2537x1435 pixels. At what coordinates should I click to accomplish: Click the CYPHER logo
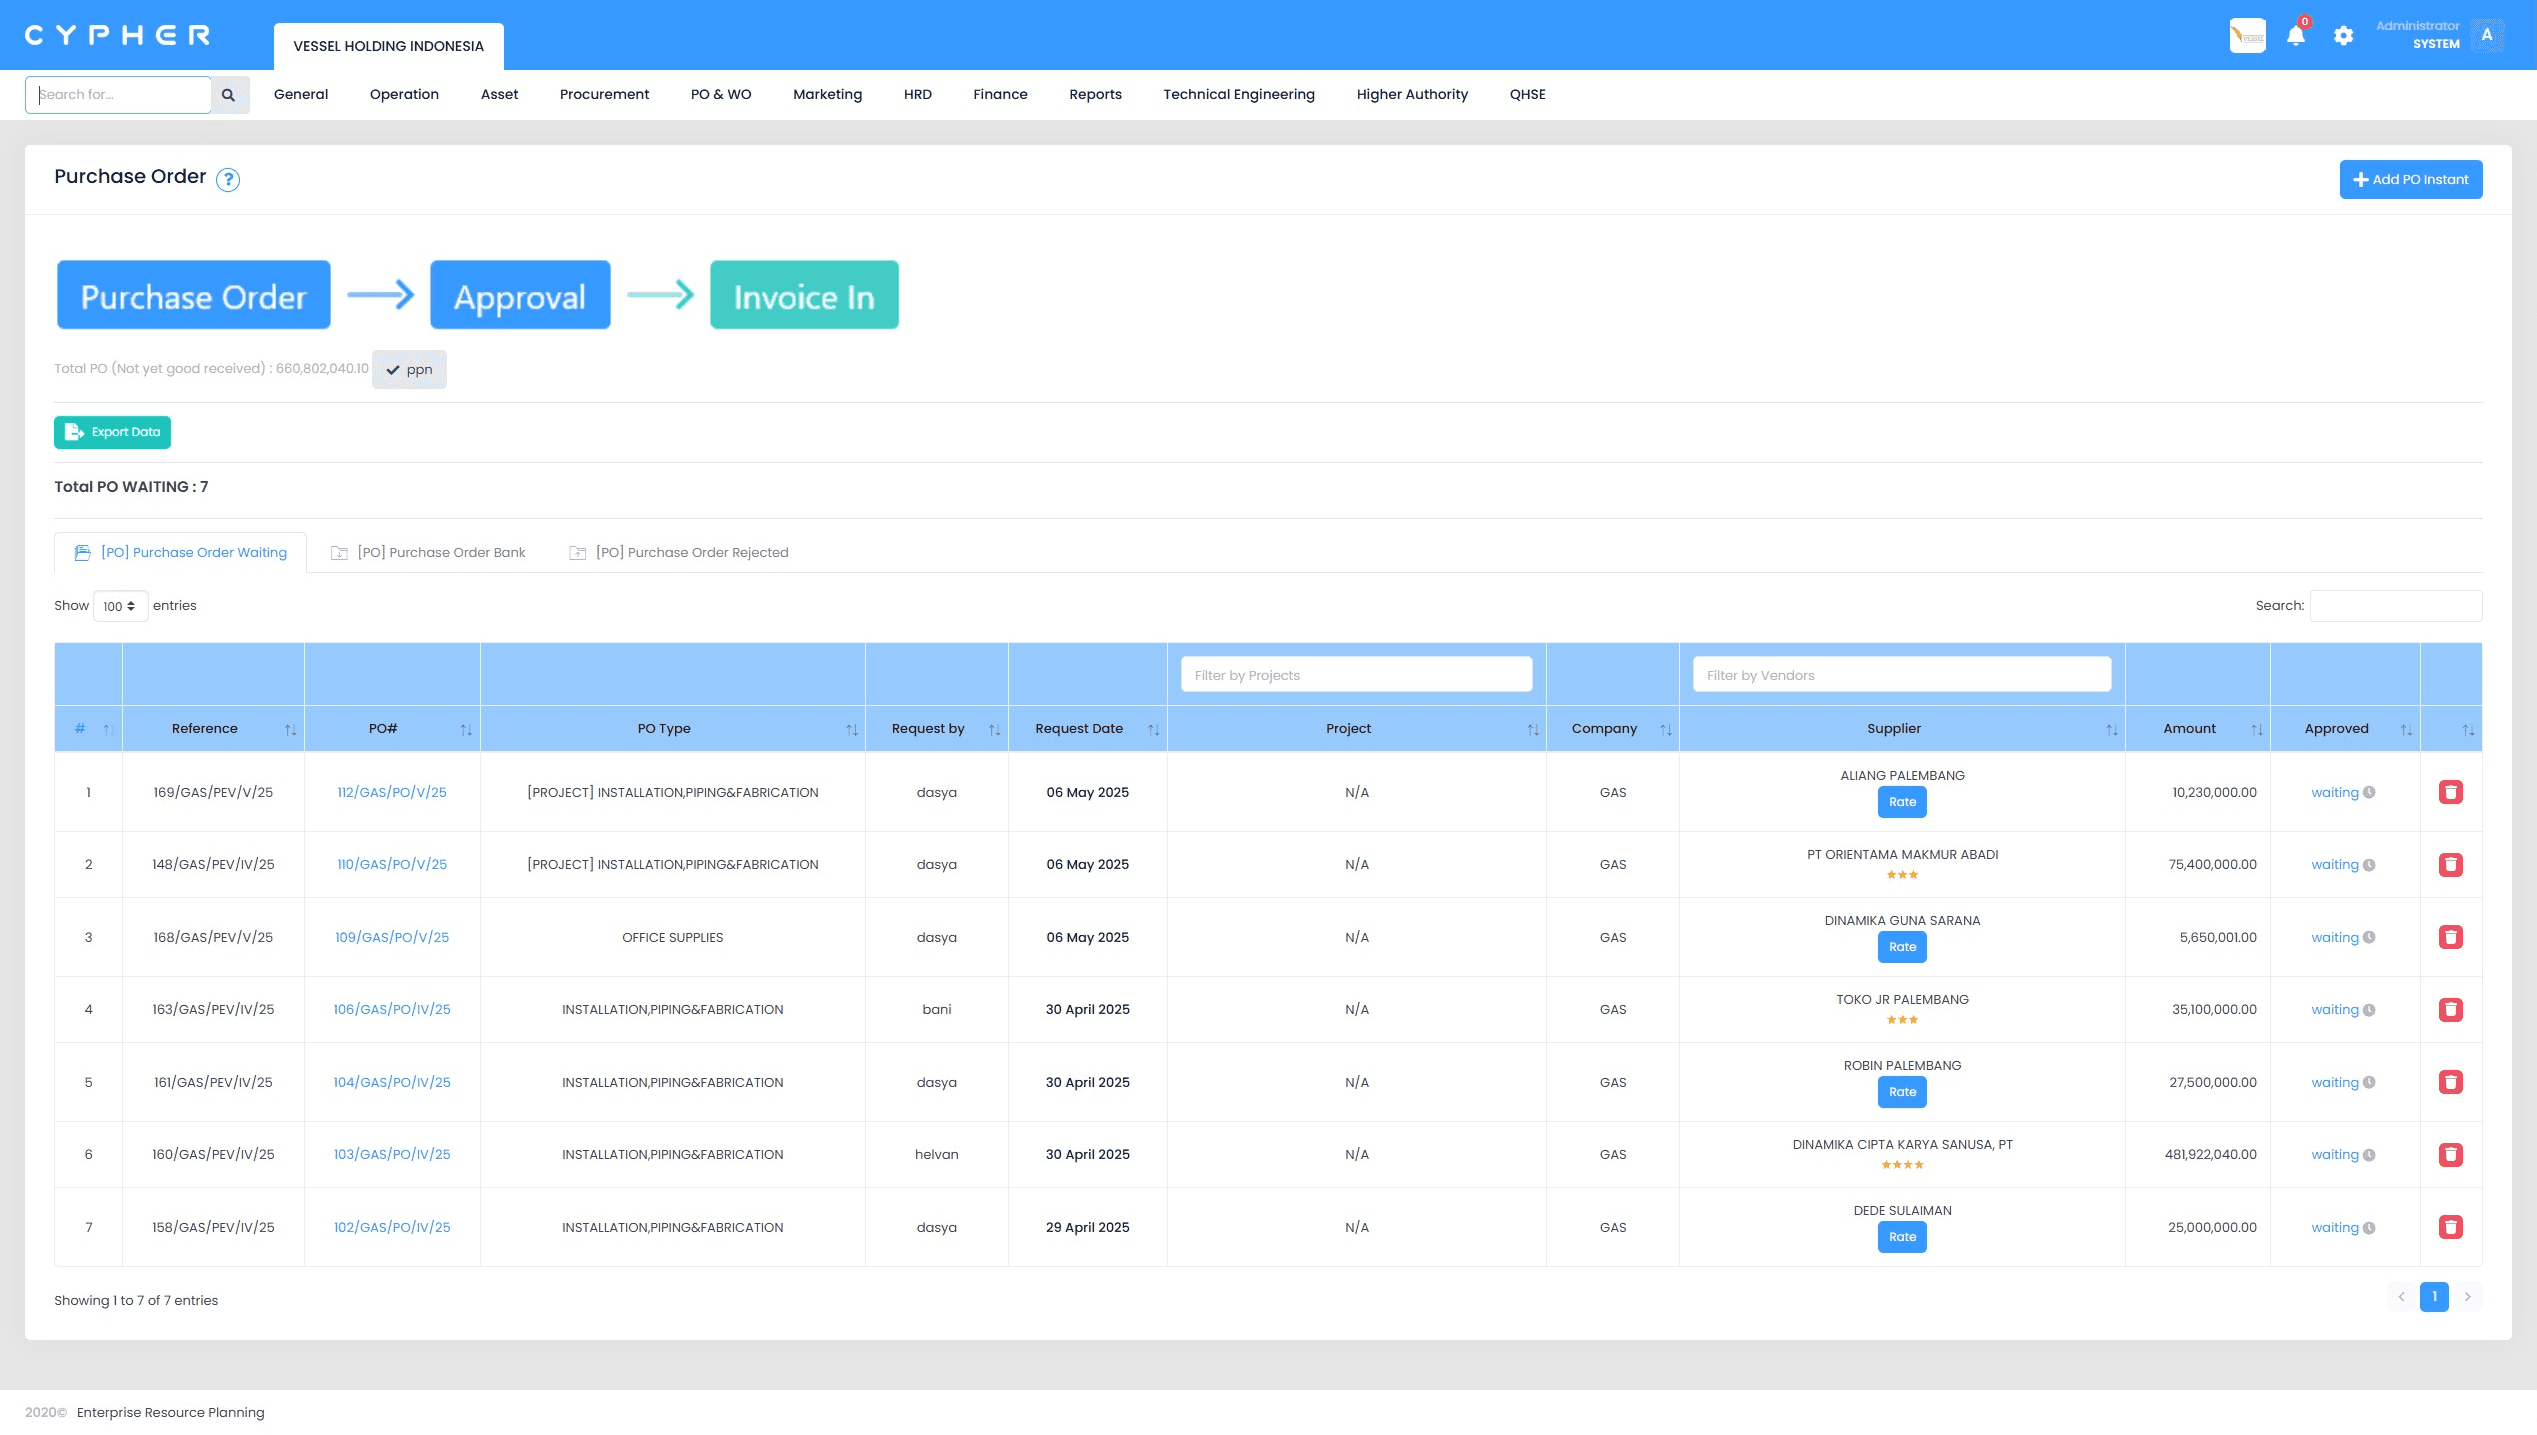click(117, 35)
